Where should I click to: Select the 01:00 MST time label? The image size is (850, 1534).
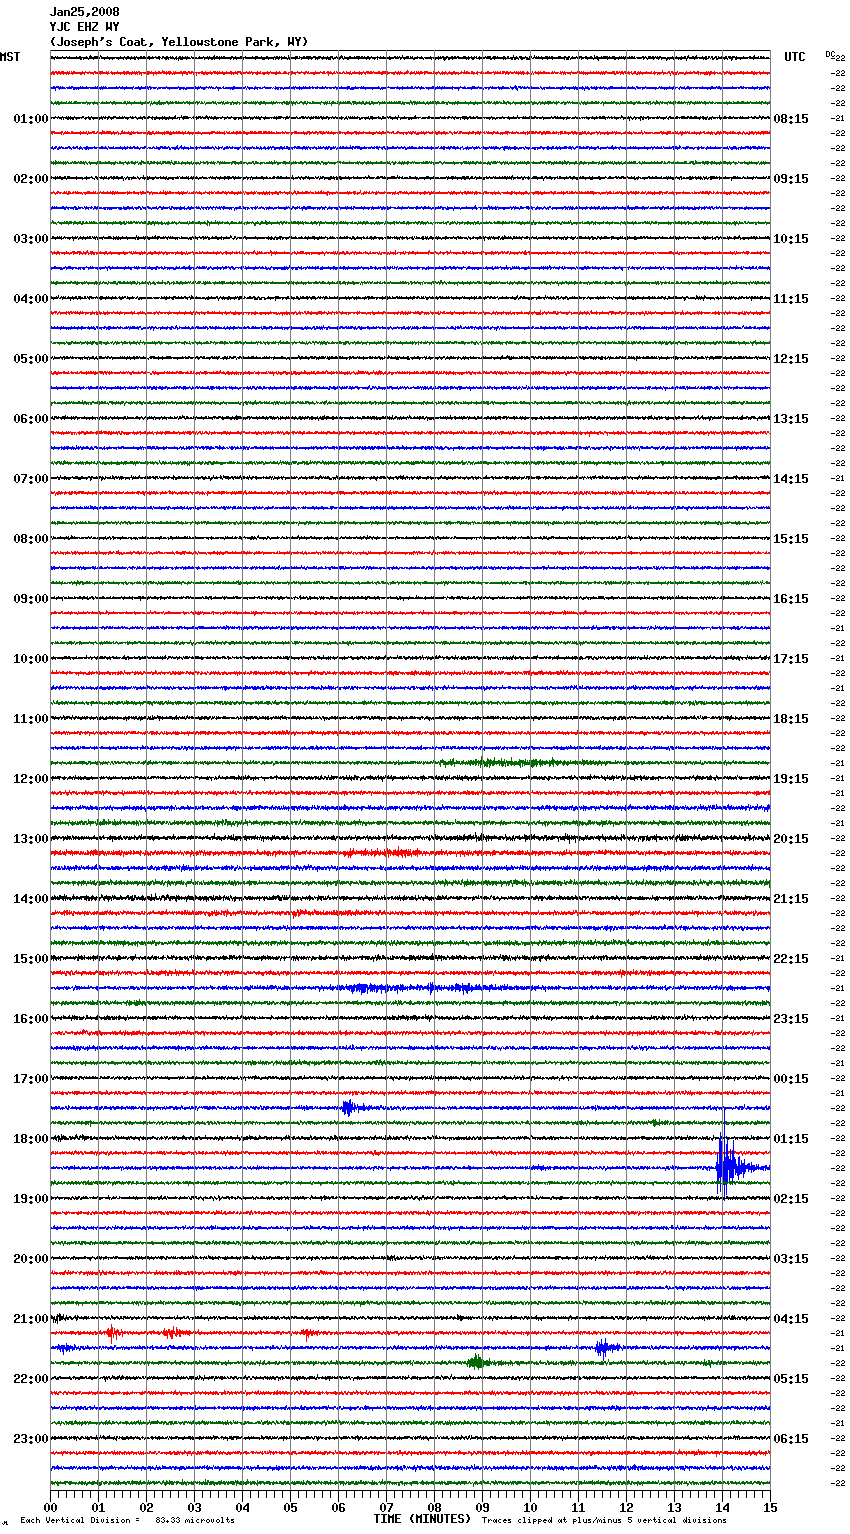point(30,119)
